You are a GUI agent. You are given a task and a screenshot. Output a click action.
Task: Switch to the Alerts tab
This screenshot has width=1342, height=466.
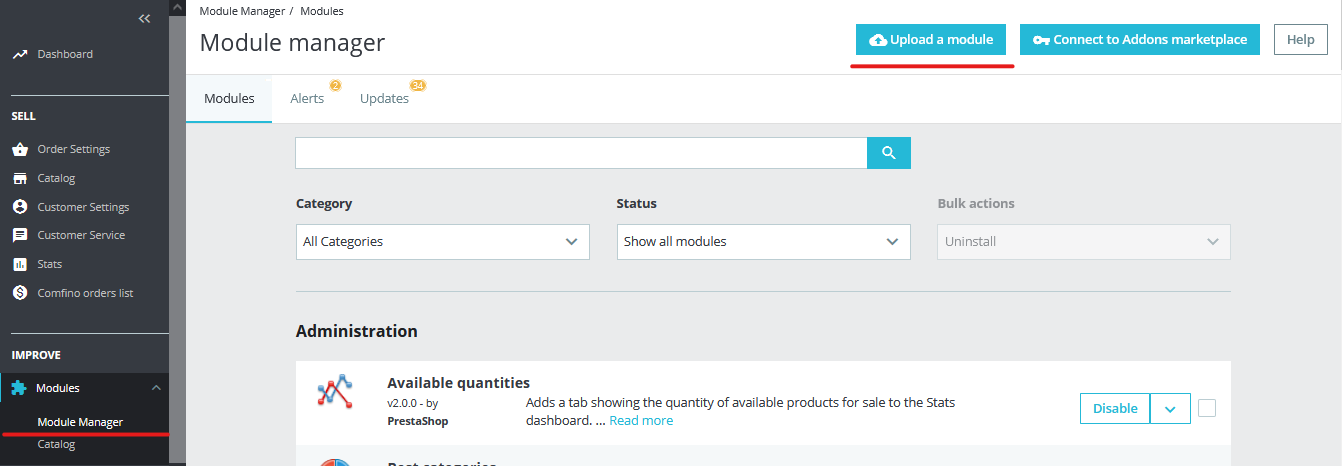[307, 98]
